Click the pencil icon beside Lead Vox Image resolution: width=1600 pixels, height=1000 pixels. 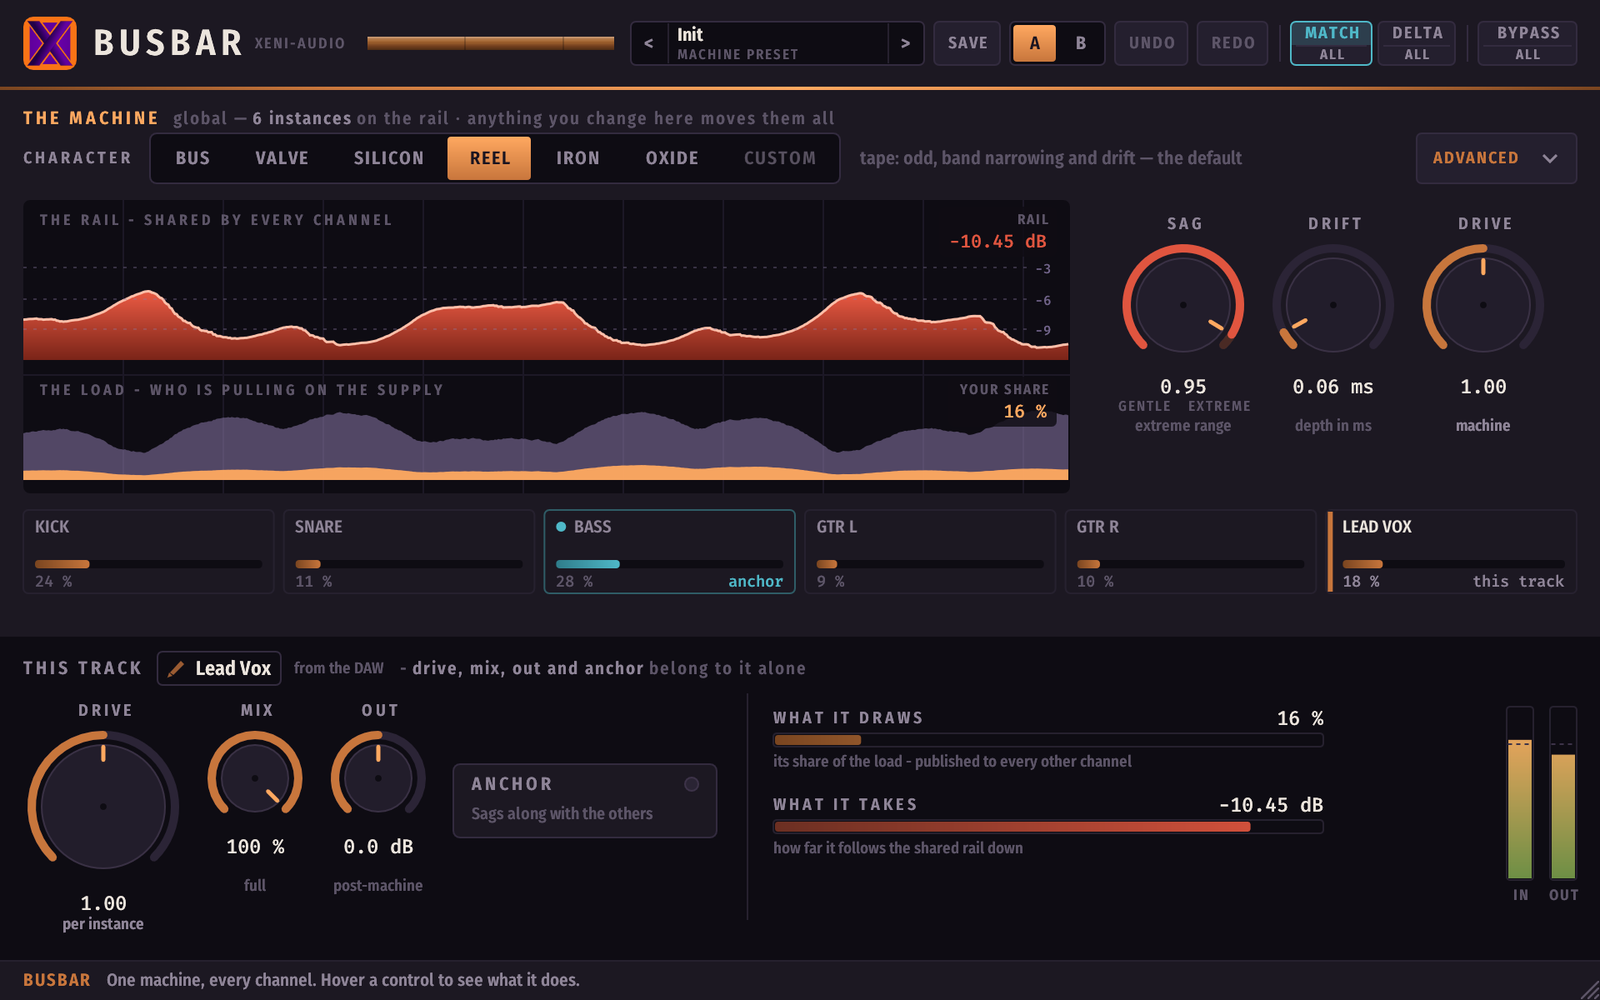coord(176,668)
